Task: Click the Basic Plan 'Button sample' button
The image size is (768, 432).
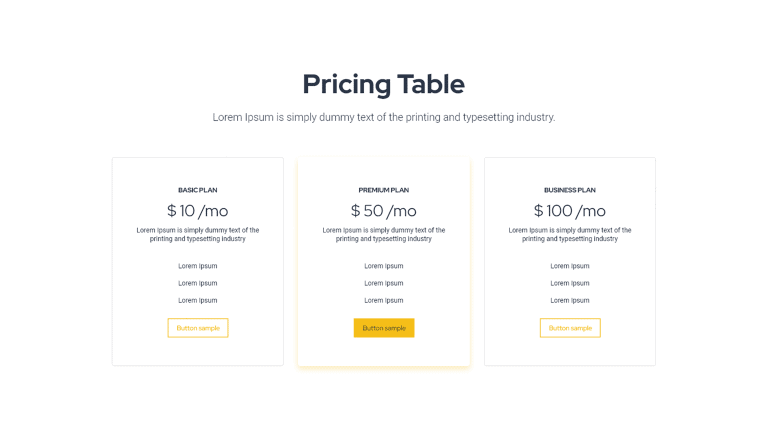Action: (x=198, y=328)
